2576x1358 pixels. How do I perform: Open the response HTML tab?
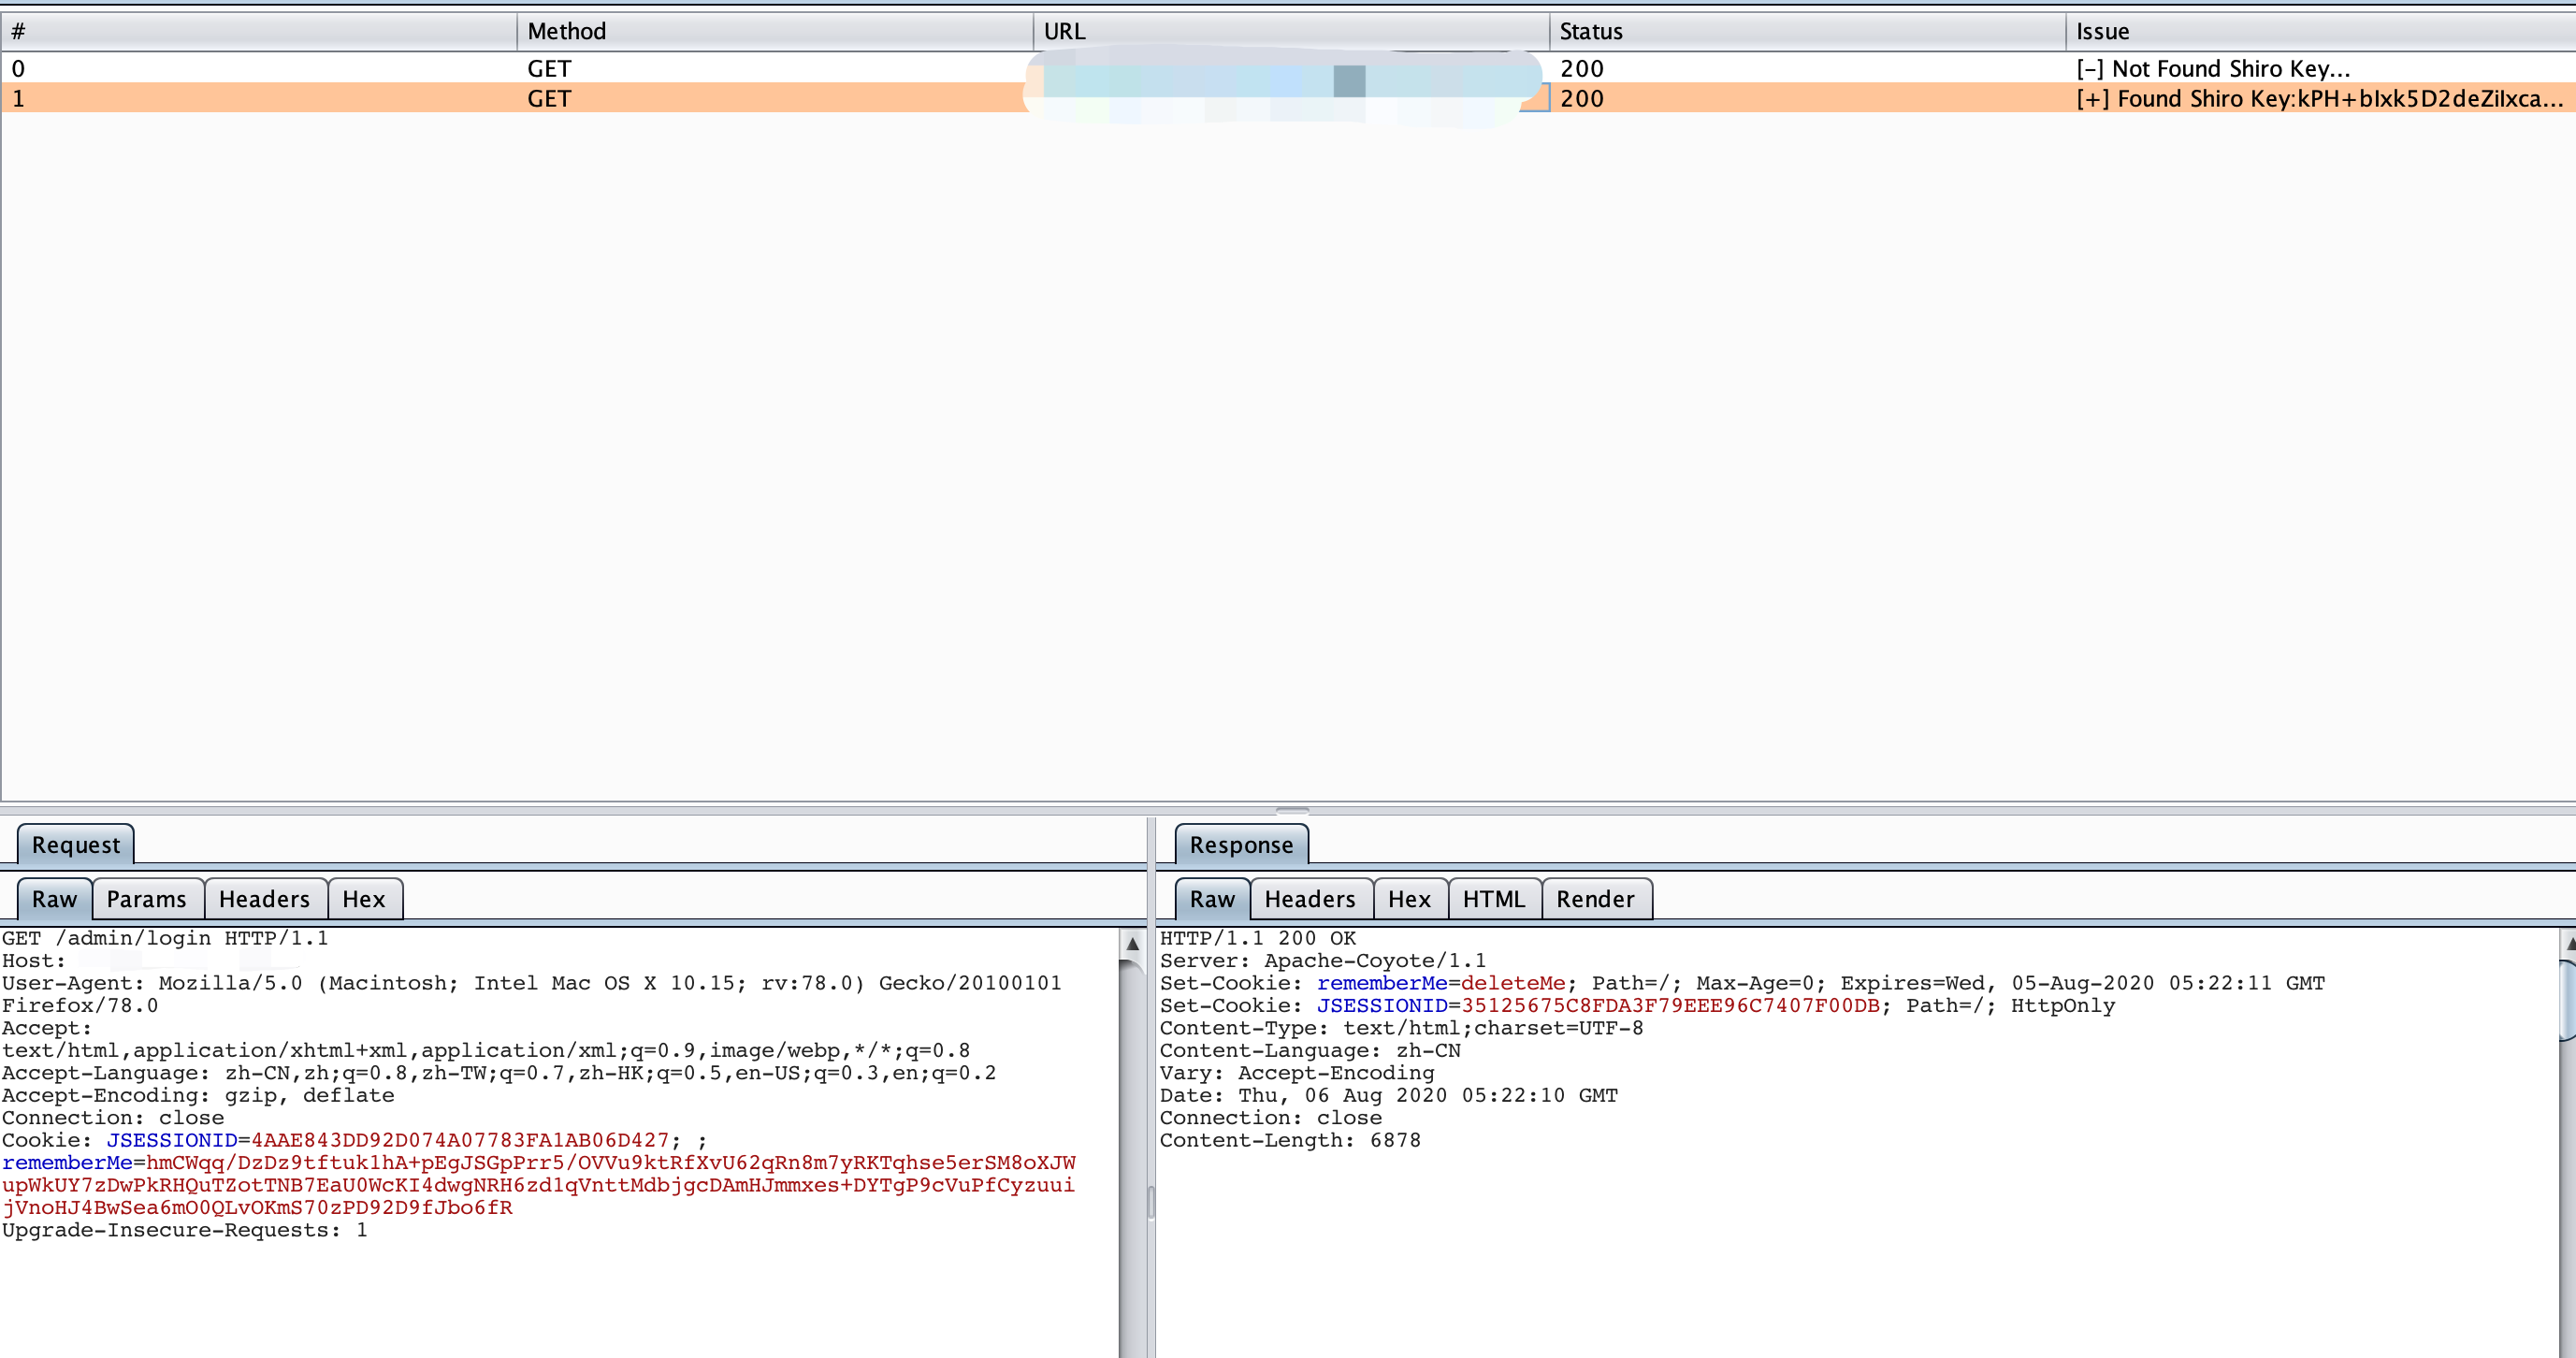[1493, 899]
